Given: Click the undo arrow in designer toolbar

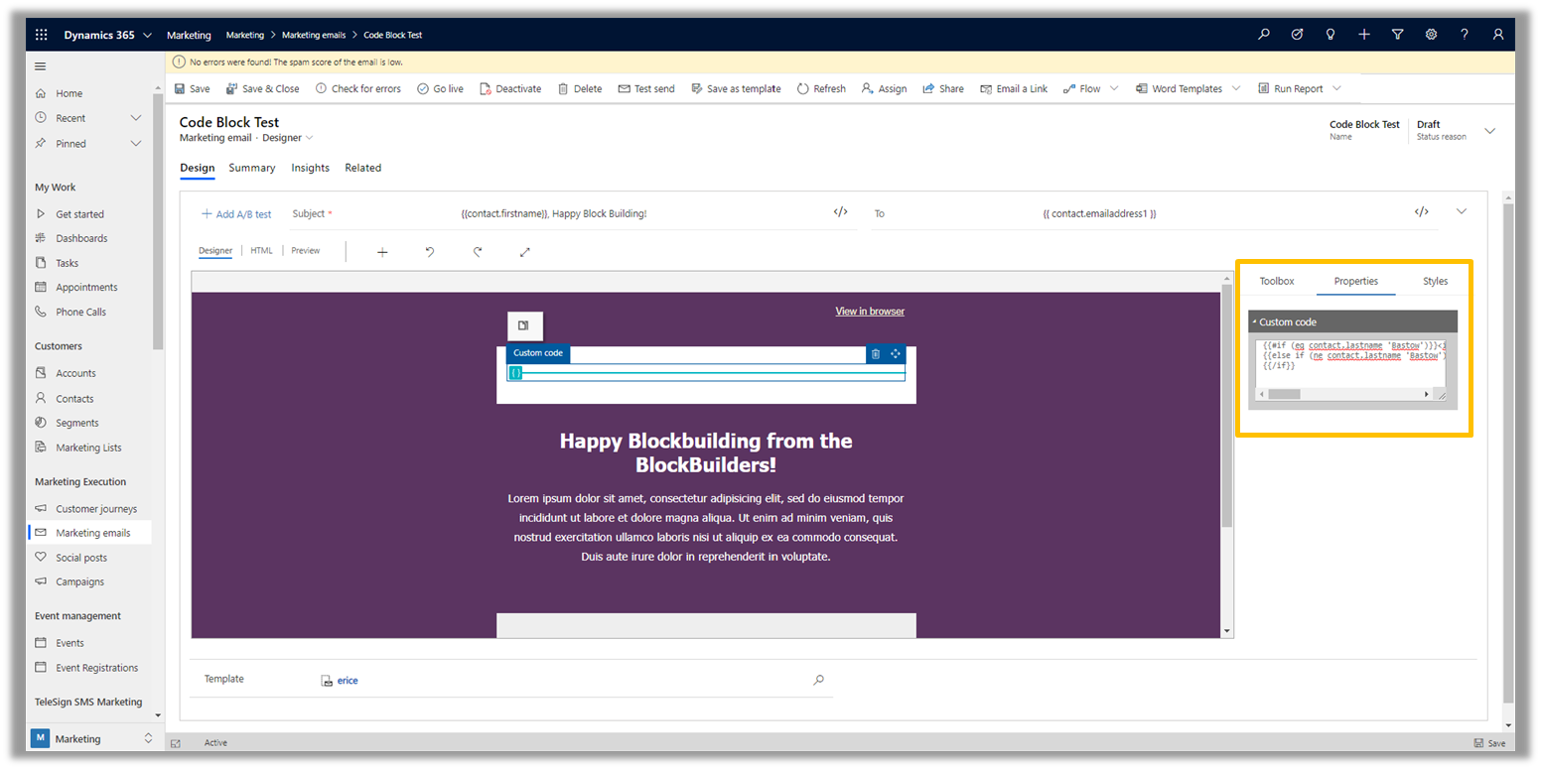Looking at the screenshot, I should (x=430, y=252).
